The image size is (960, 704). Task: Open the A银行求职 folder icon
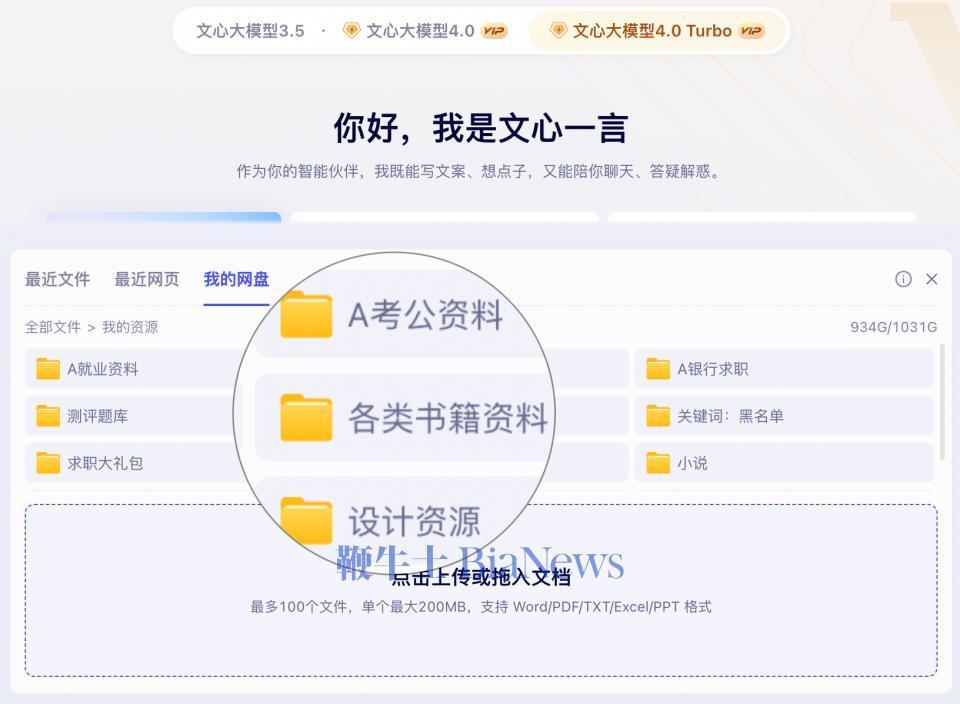[656, 368]
